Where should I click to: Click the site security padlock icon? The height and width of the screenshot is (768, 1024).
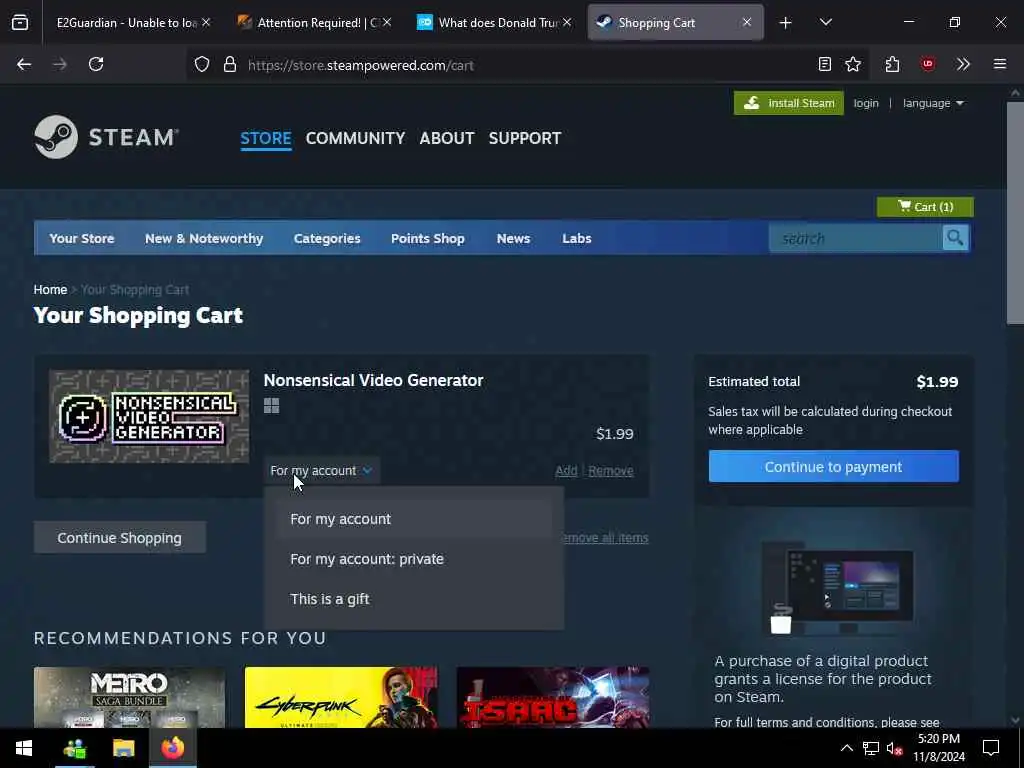(230, 65)
